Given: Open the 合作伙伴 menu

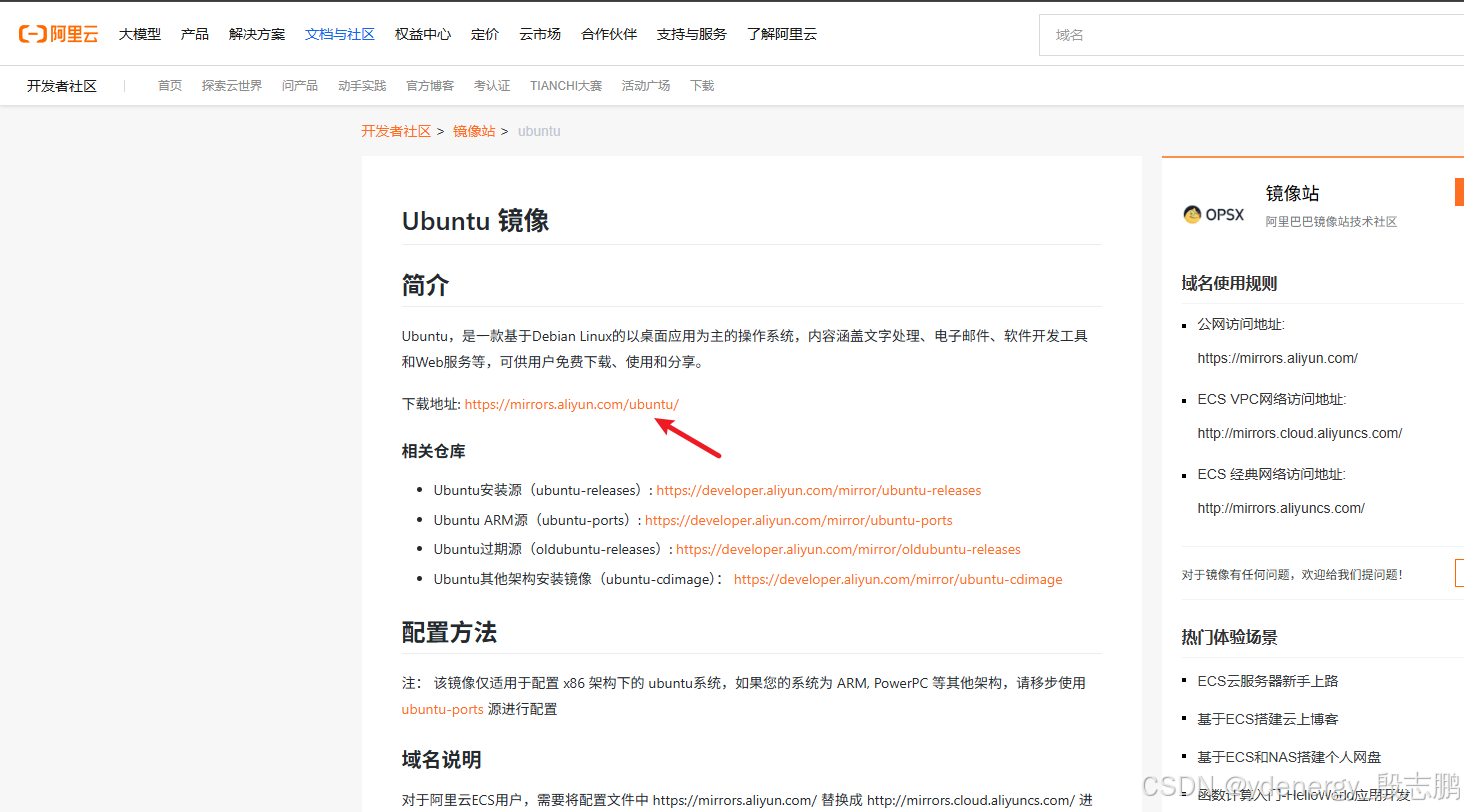Looking at the screenshot, I should pos(609,34).
